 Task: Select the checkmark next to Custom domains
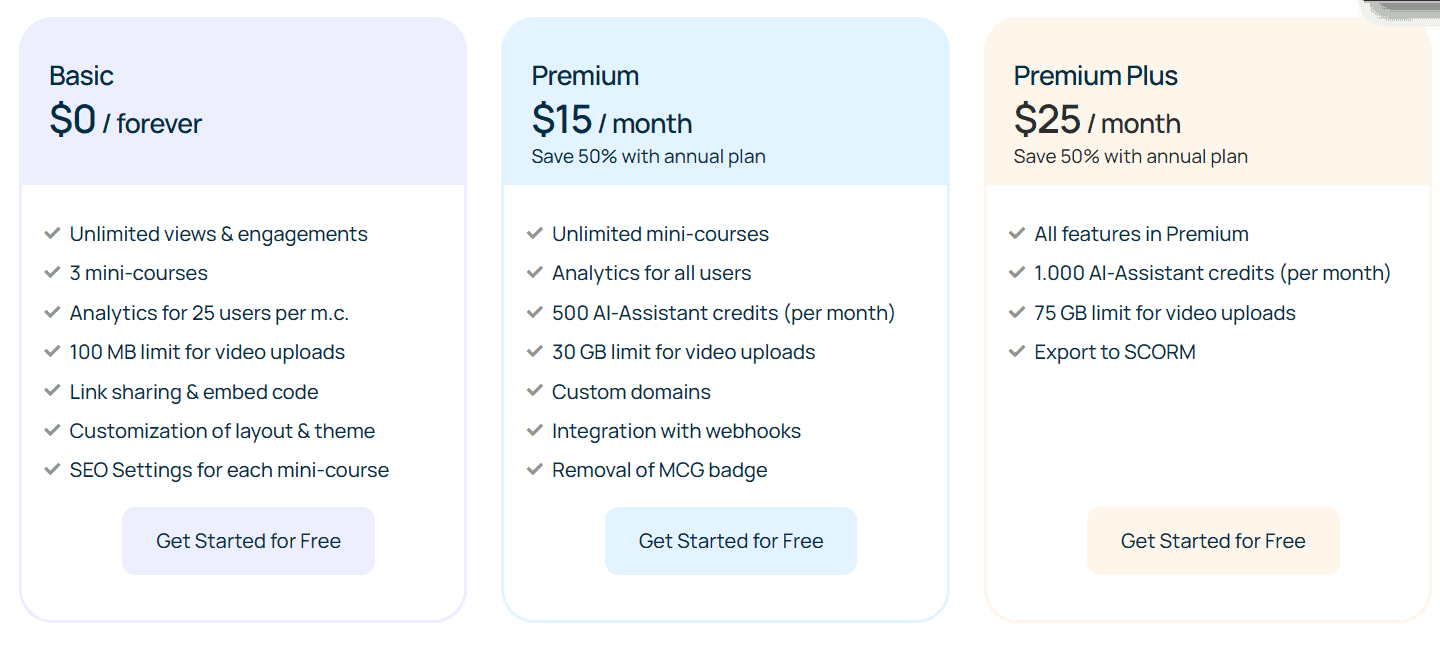[x=535, y=391]
